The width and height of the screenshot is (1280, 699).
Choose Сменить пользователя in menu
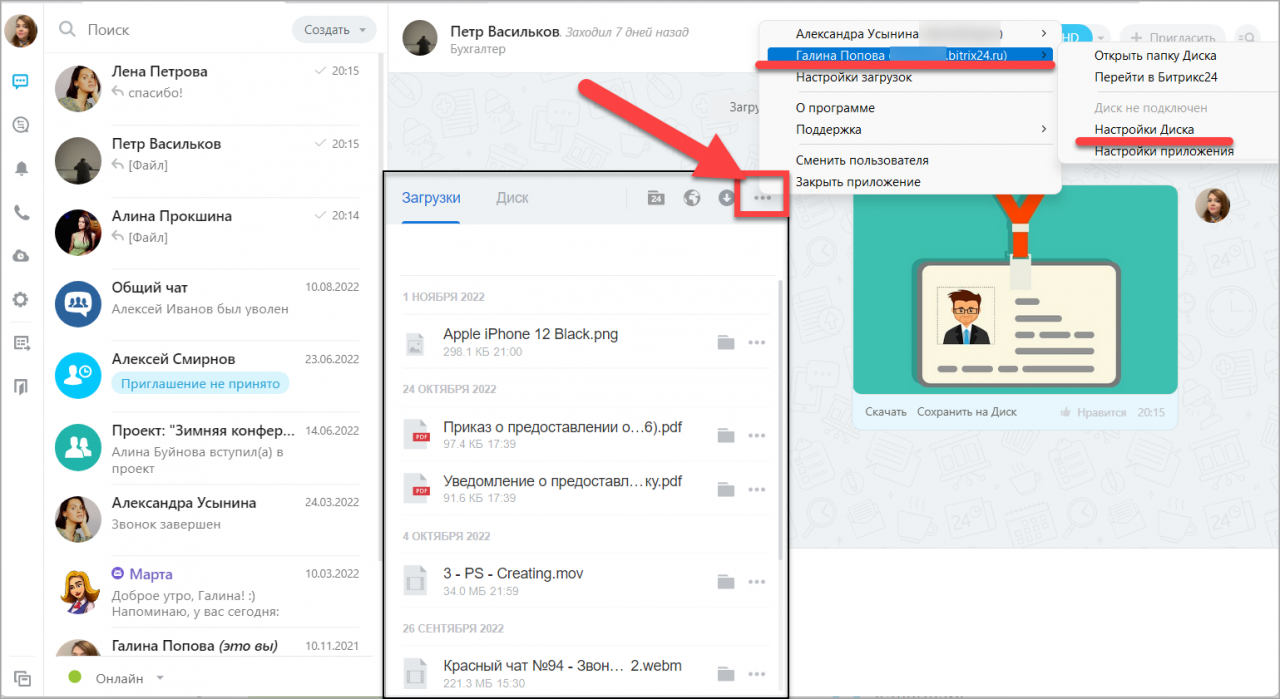point(862,160)
